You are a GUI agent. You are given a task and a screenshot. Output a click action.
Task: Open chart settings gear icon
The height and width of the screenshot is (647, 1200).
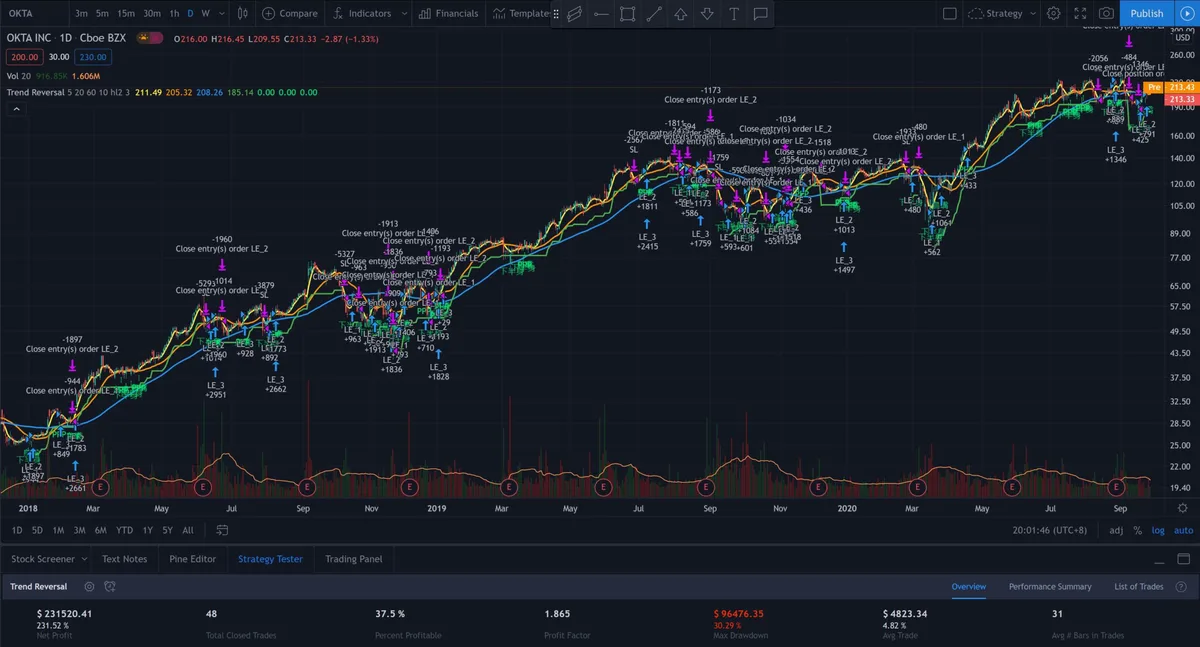pyautogui.click(x=1053, y=13)
